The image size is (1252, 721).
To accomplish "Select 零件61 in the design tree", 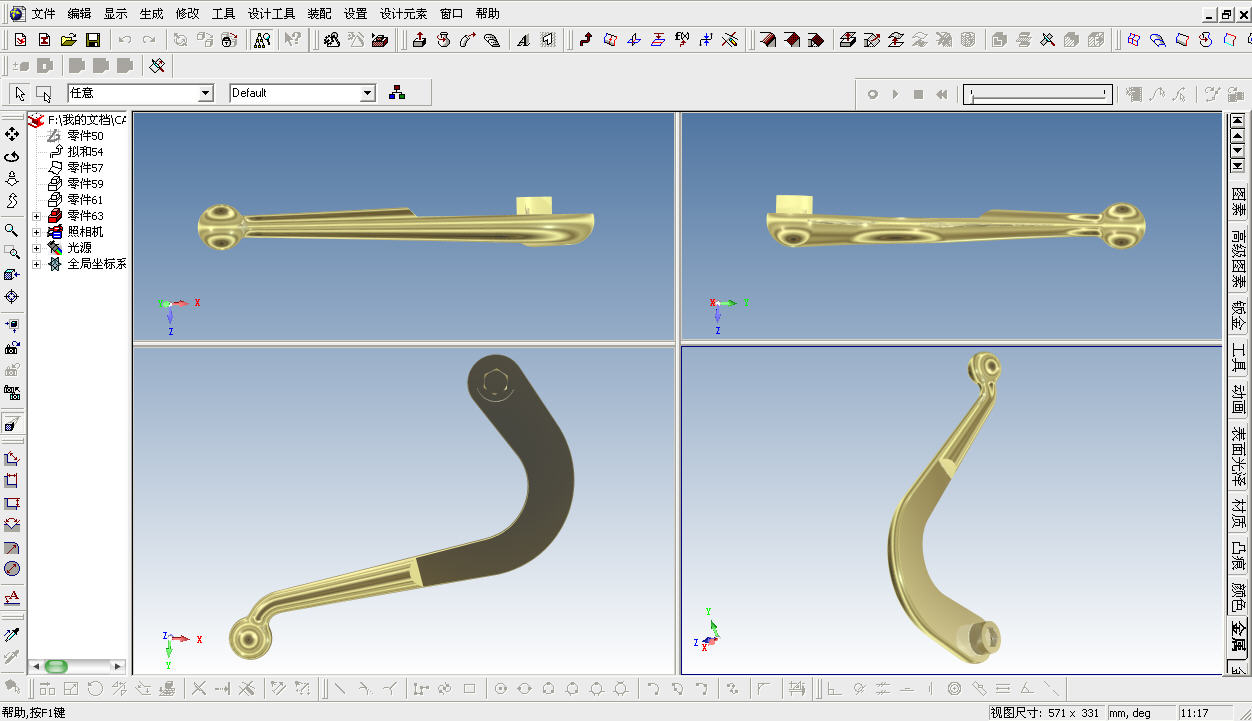I will [x=85, y=200].
